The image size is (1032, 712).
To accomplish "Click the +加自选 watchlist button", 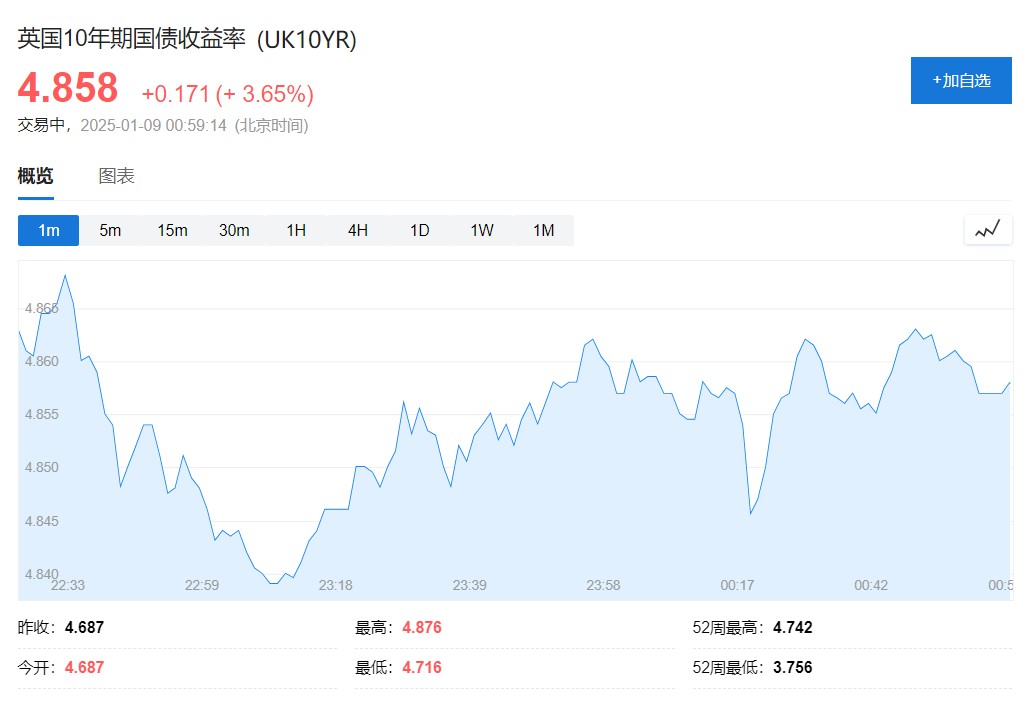I will (x=961, y=81).
